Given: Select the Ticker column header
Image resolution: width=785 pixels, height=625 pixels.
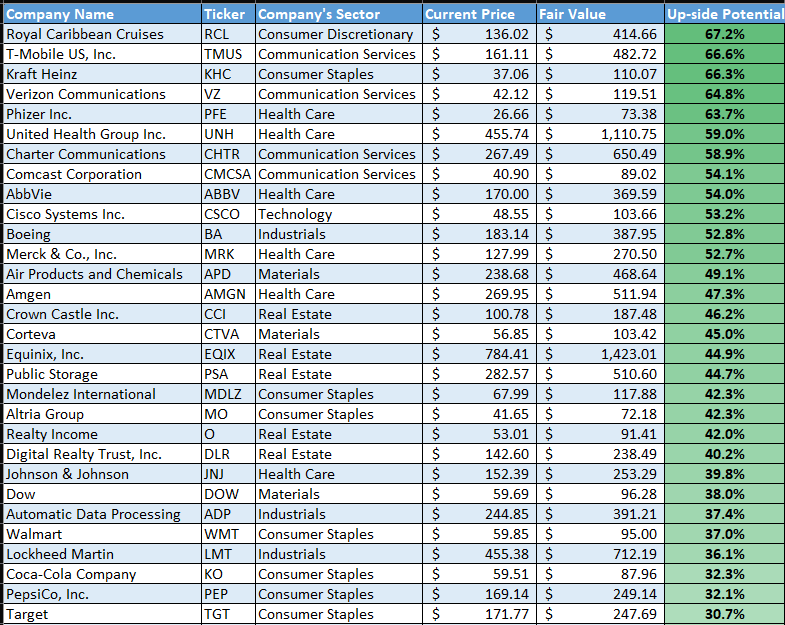Looking at the screenshot, I should 228,14.
